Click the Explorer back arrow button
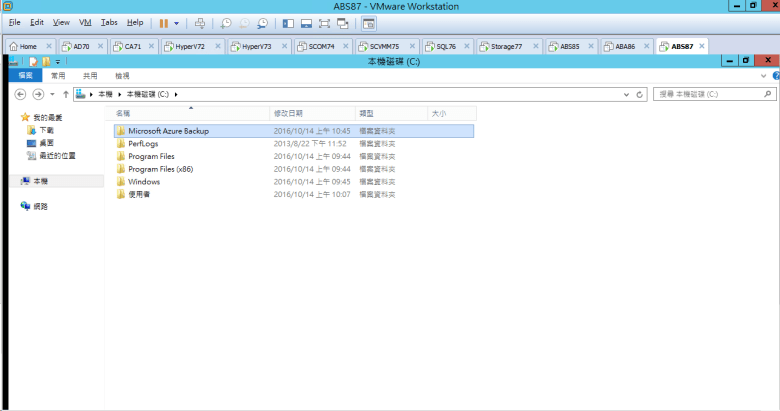Screen dimensions: 780x411 pyautogui.click(x=21, y=94)
